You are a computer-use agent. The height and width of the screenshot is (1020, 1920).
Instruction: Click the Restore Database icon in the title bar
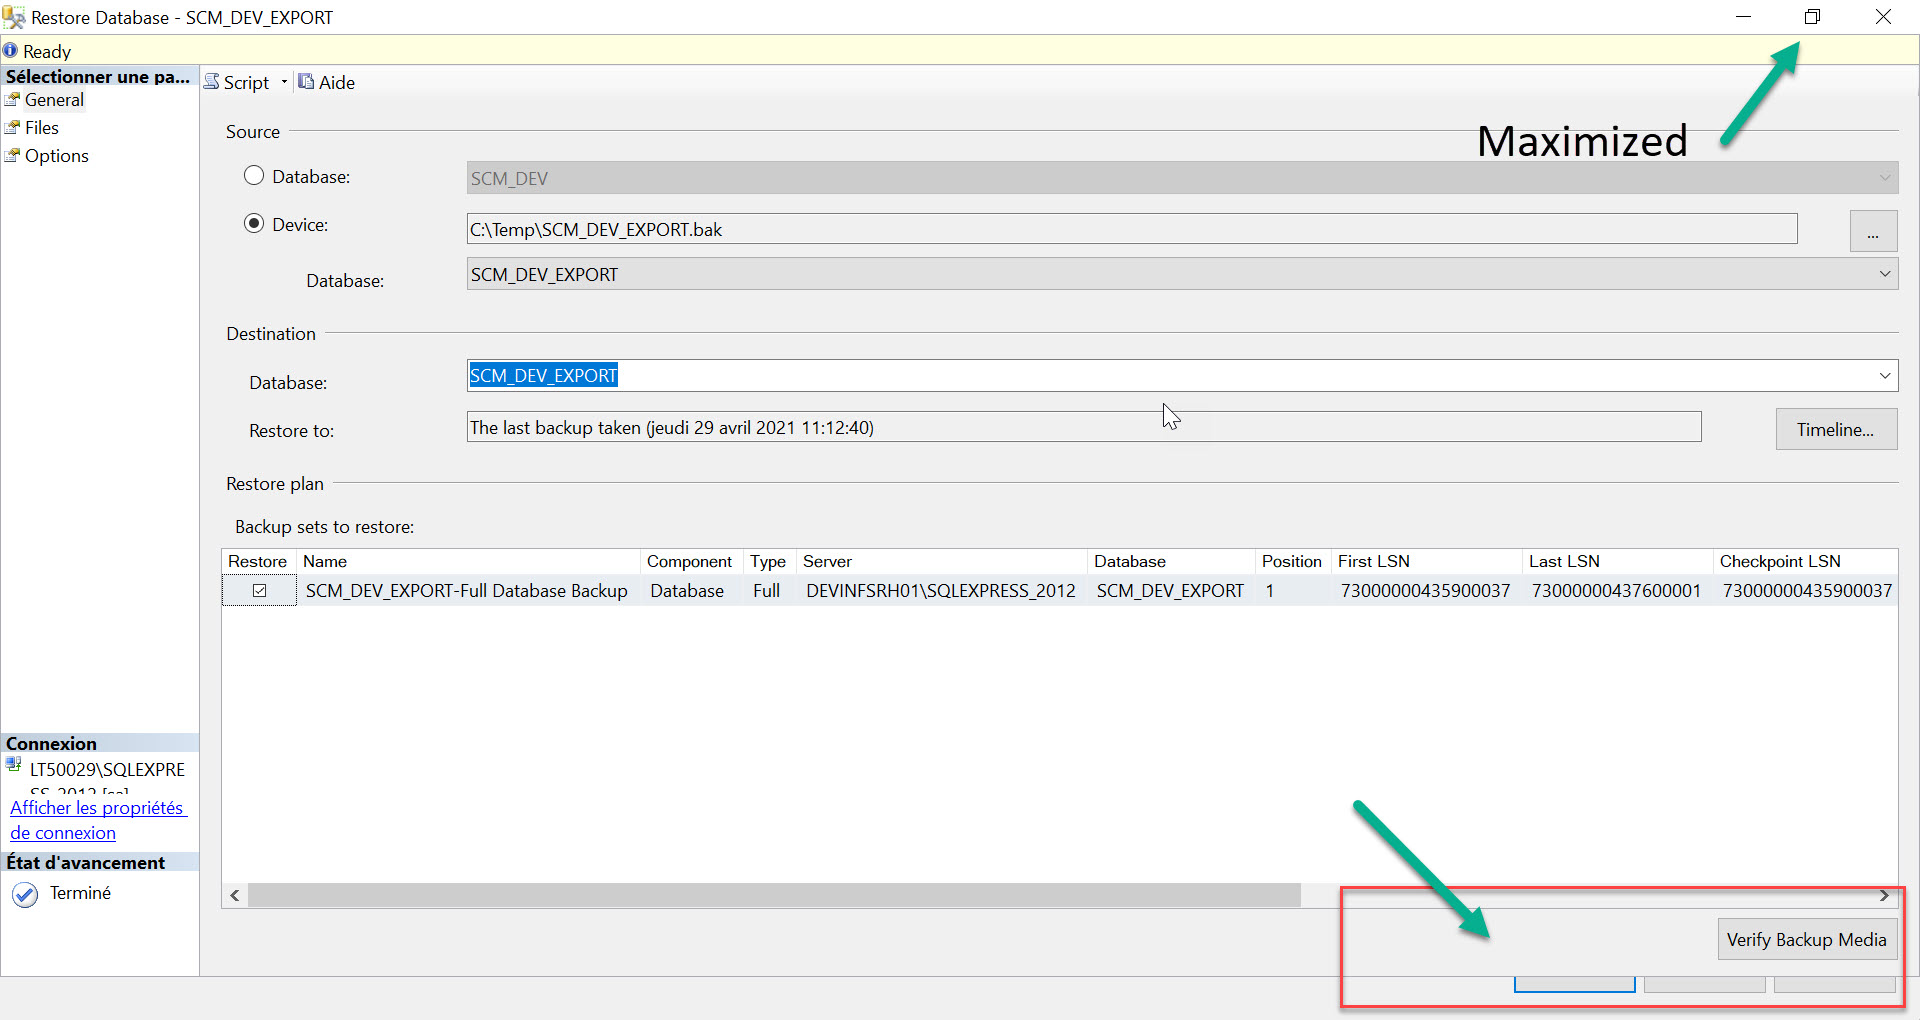(14, 16)
